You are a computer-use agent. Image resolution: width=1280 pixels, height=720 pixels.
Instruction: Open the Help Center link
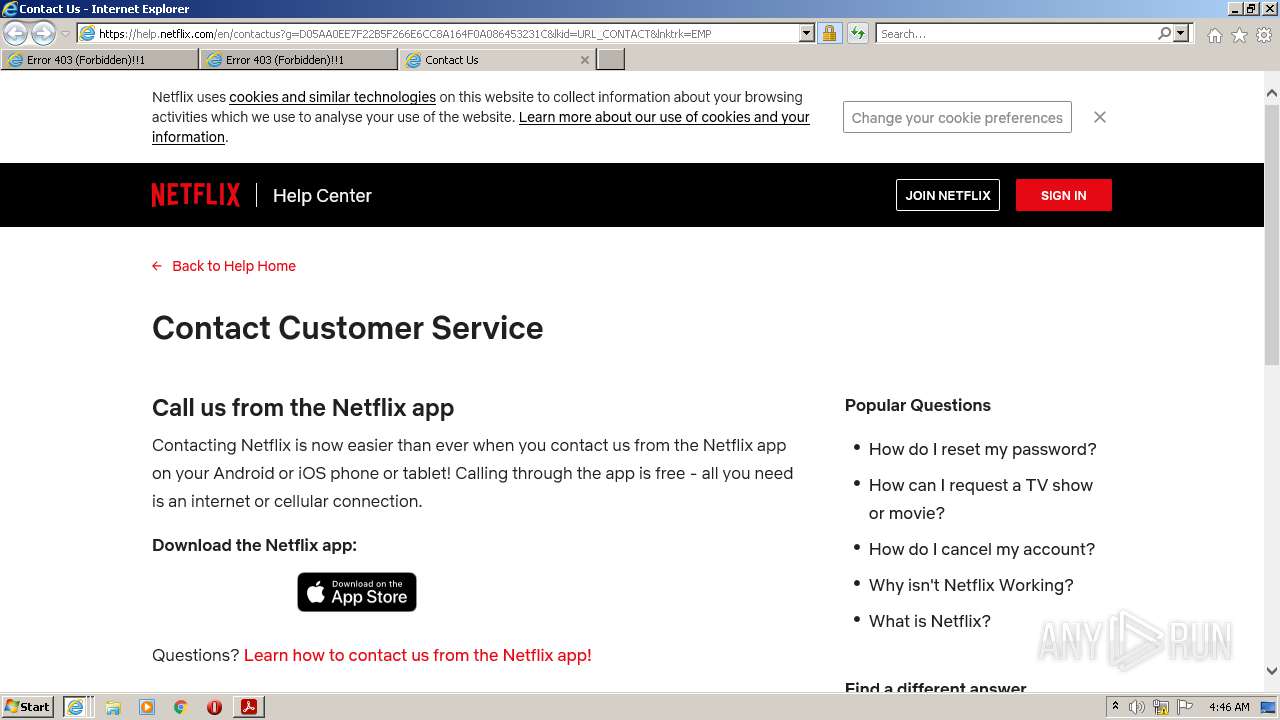pos(322,196)
